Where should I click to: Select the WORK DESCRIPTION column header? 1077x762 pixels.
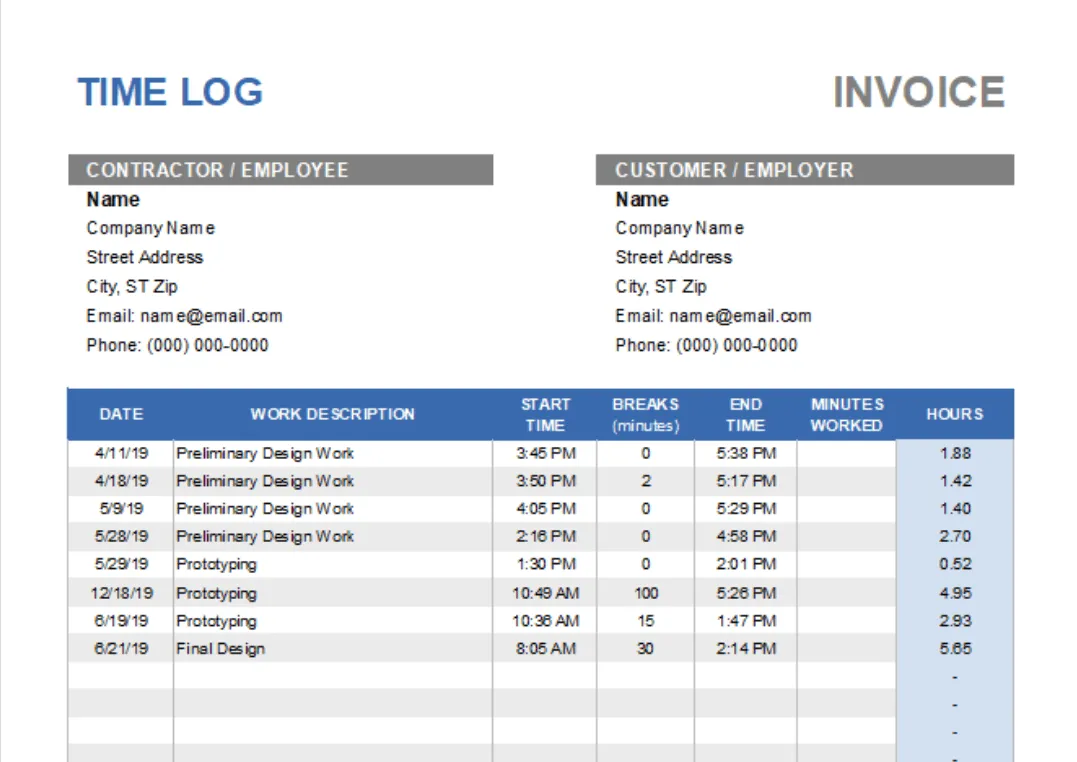[x=332, y=414]
